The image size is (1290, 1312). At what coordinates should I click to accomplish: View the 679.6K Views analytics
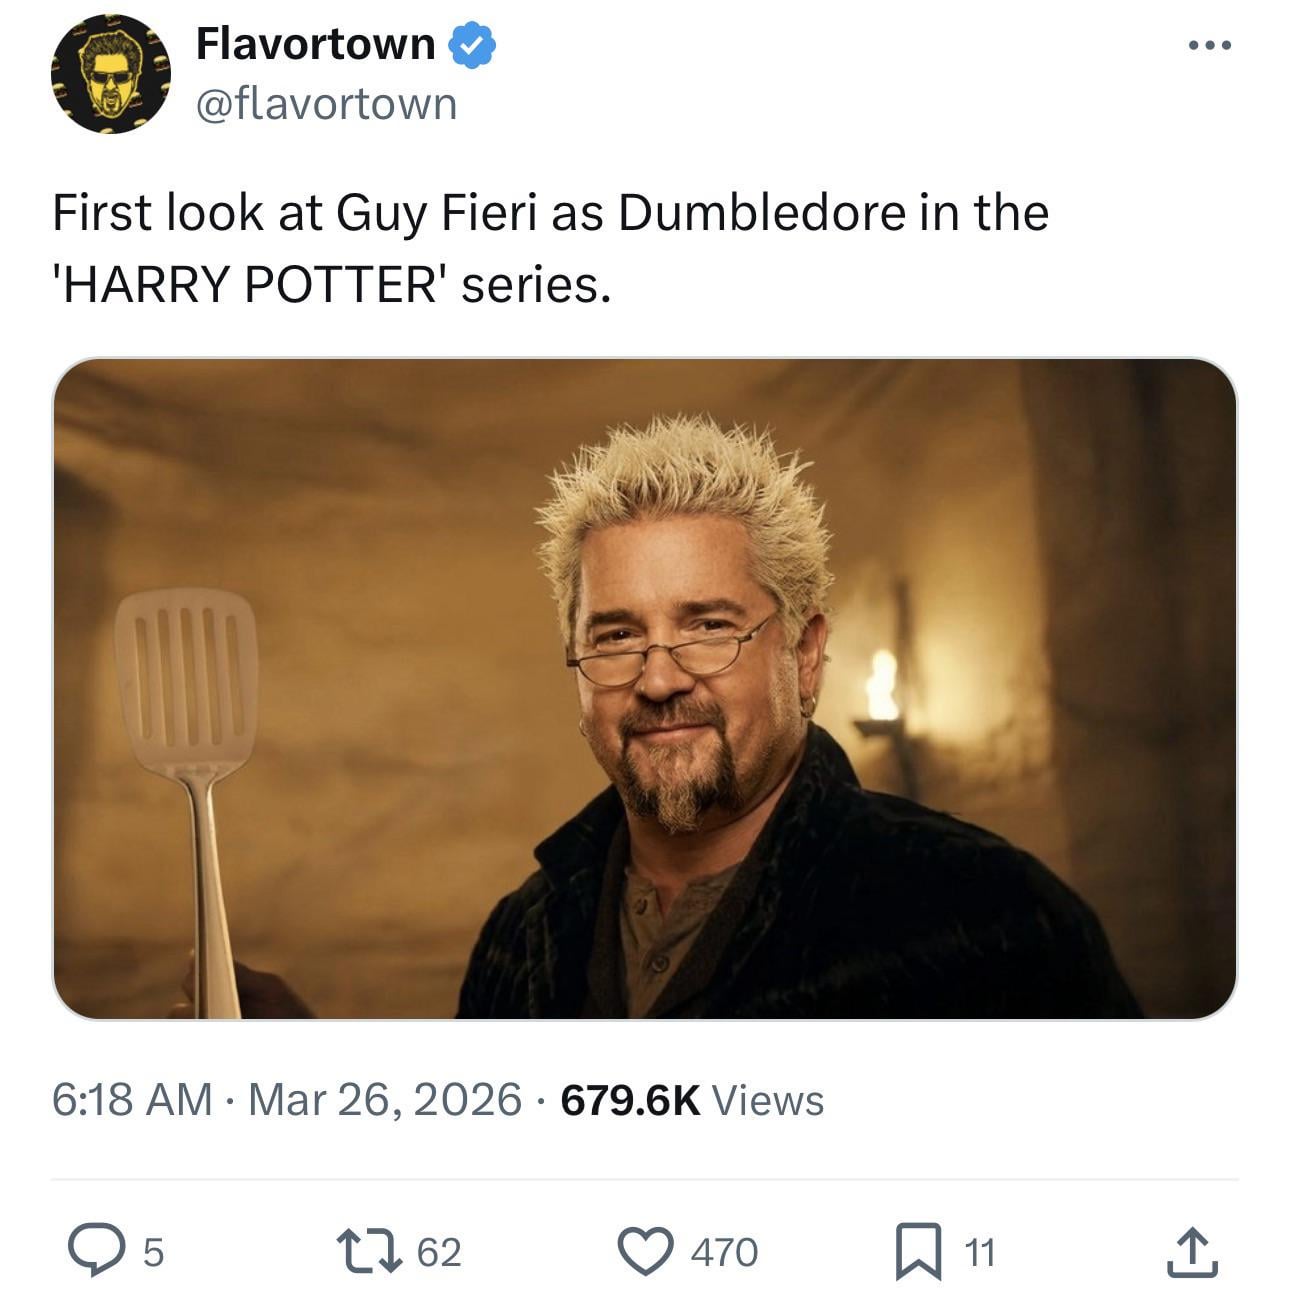[x=692, y=1100]
